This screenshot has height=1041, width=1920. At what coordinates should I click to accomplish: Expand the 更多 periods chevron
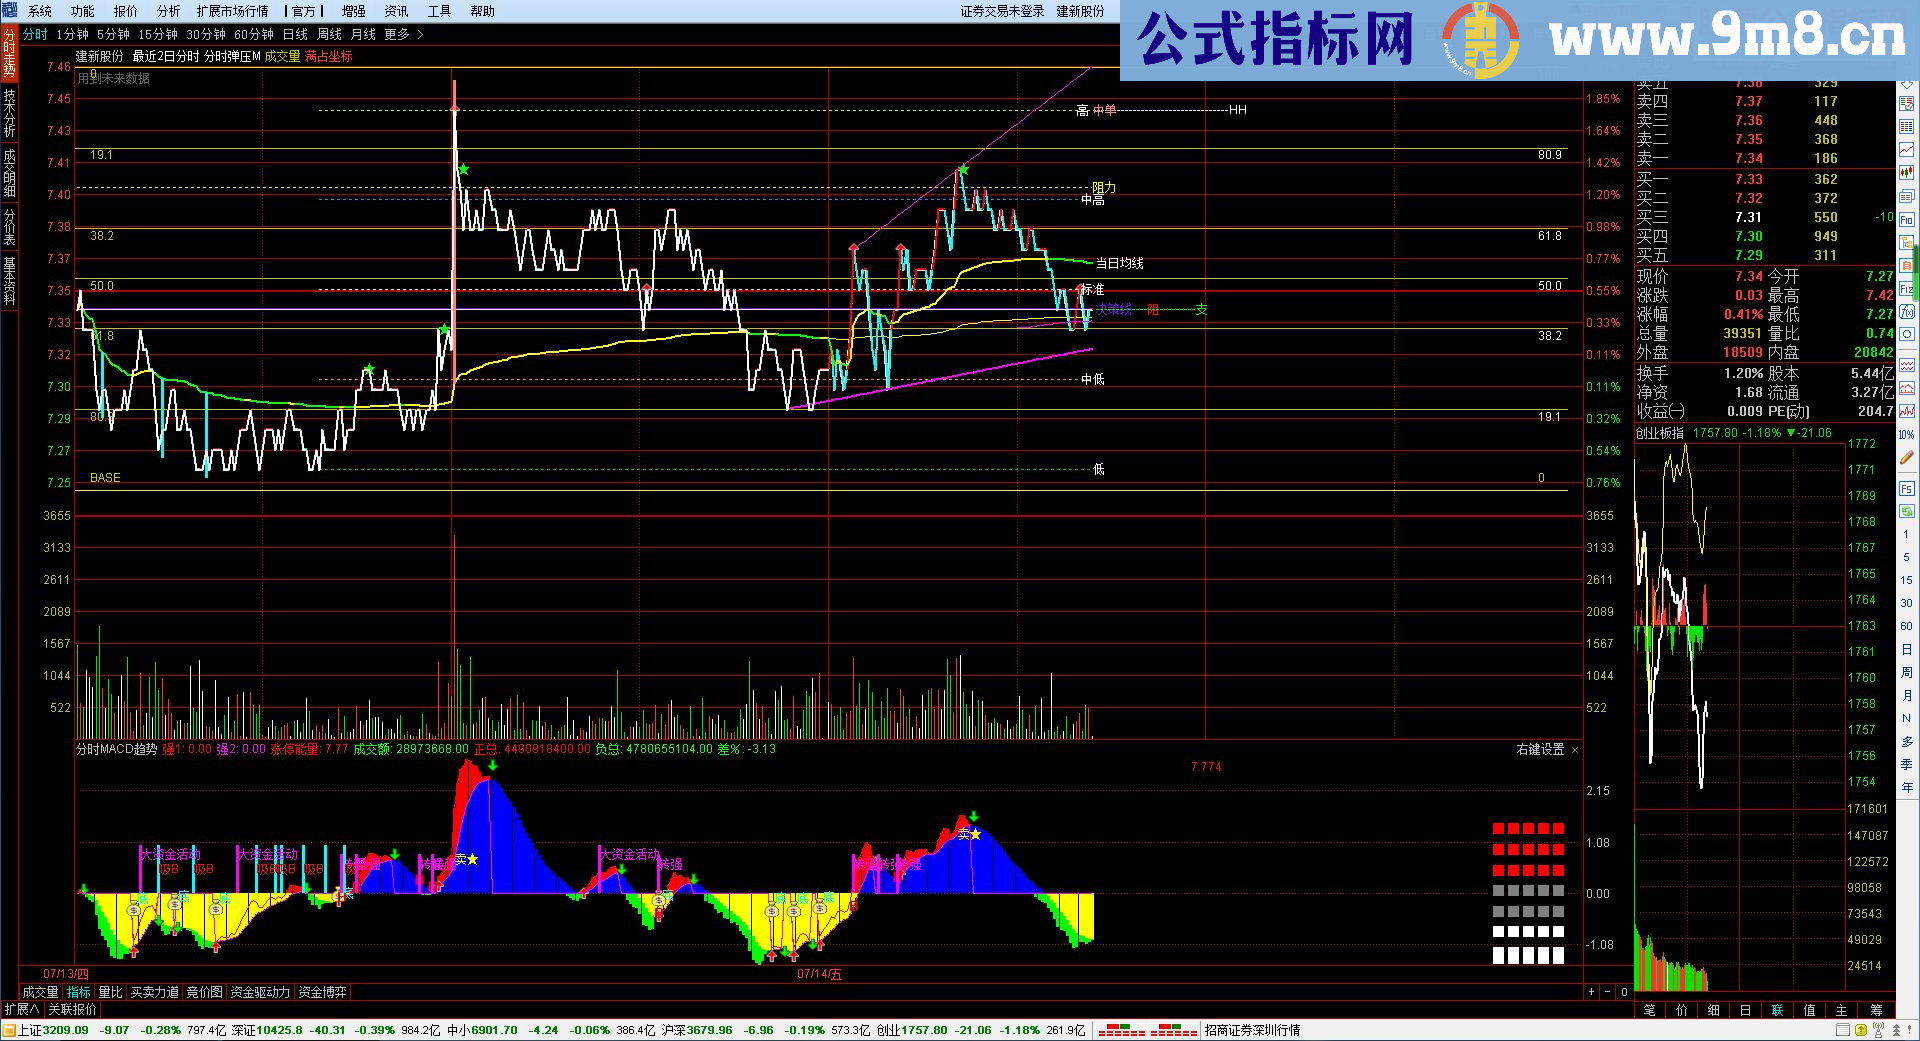(420, 34)
